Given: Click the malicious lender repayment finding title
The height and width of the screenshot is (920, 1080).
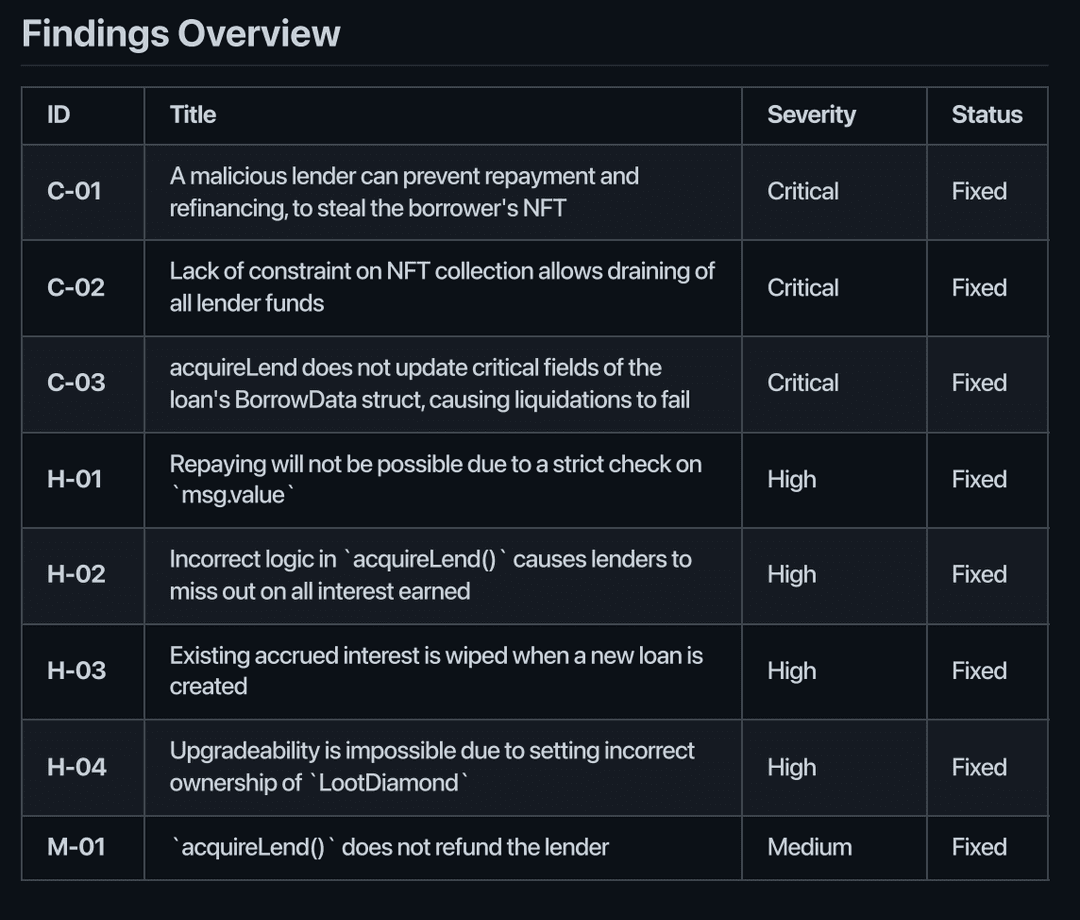Looking at the screenshot, I should click(404, 192).
